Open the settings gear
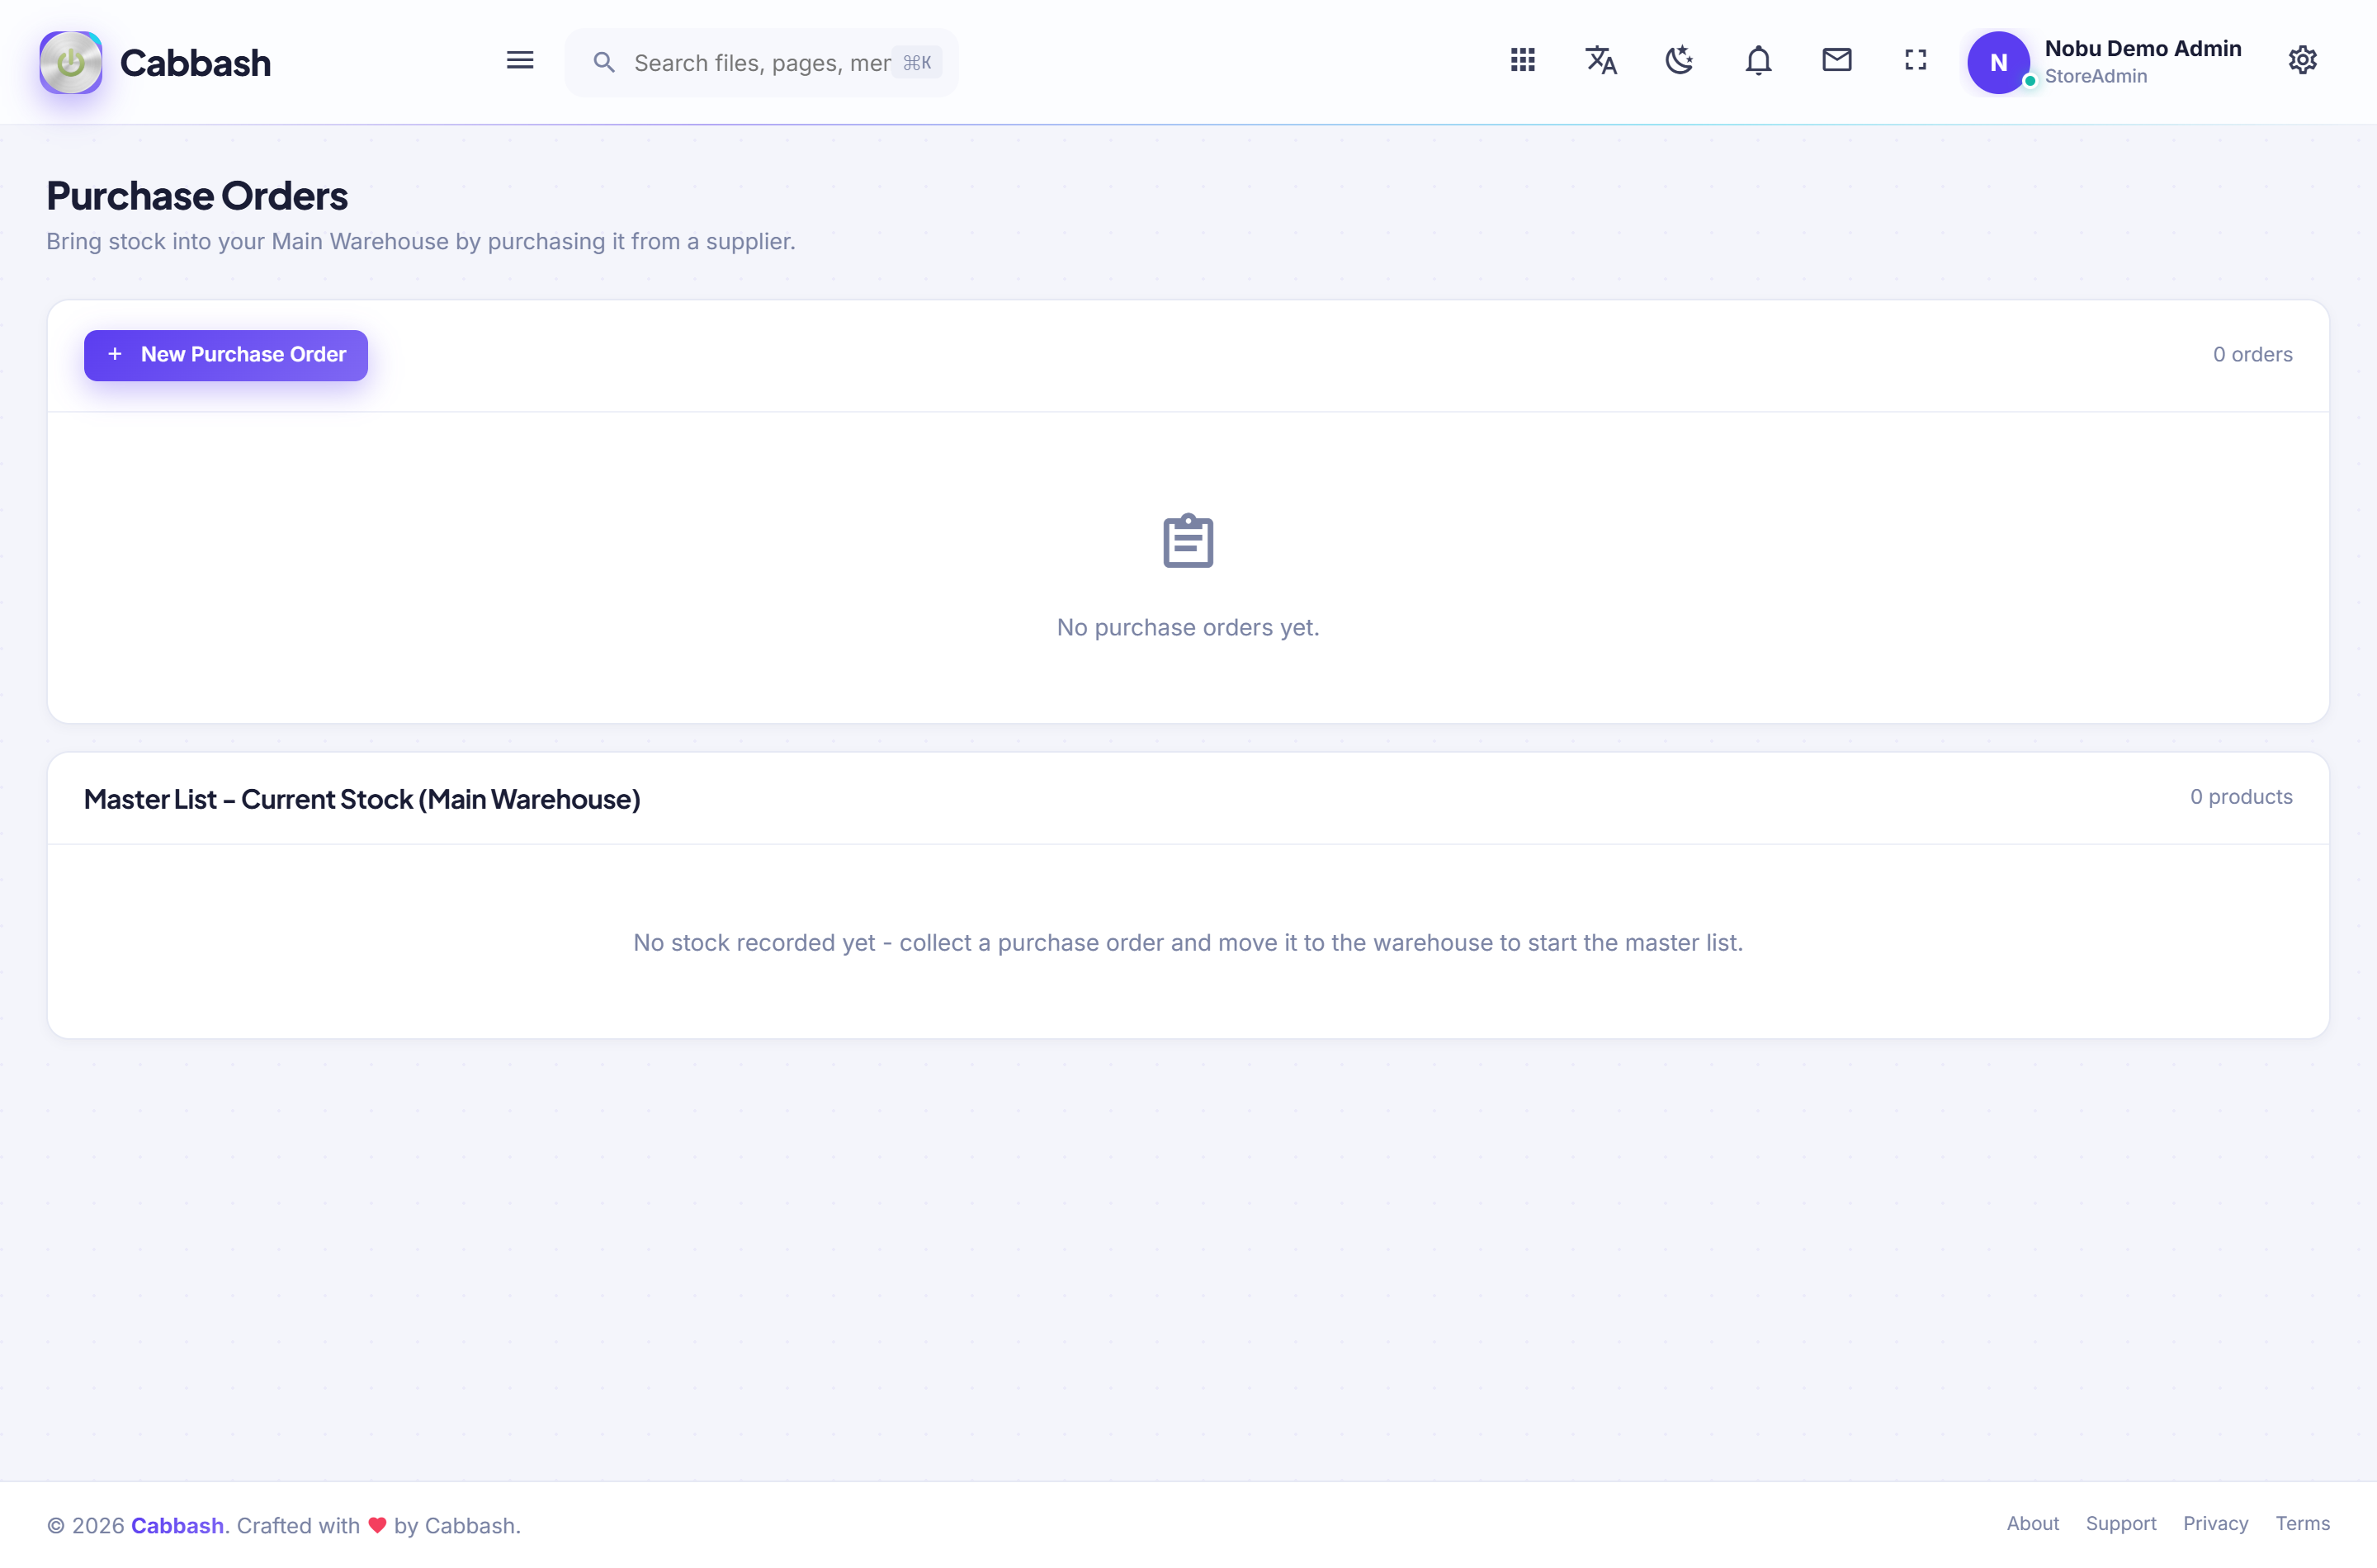The image size is (2377, 1568). pyautogui.click(x=2302, y=61)
